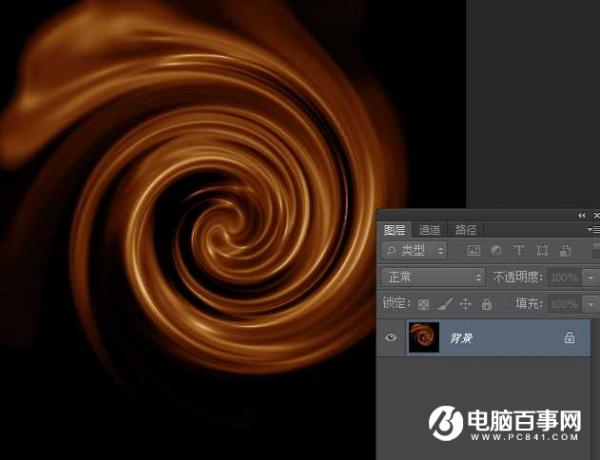
Task: Open the 正常 blend mode dropdown
Action: pos(433,277)
